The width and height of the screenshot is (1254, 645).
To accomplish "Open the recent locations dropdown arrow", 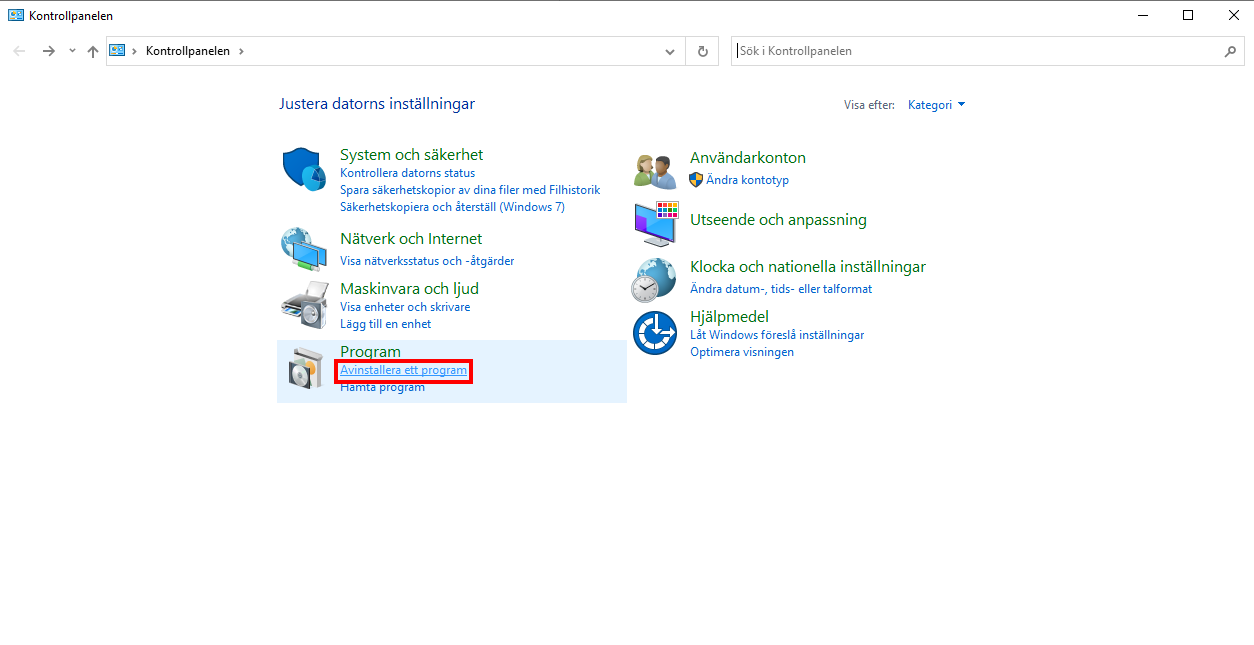I will tap(72, 51).
